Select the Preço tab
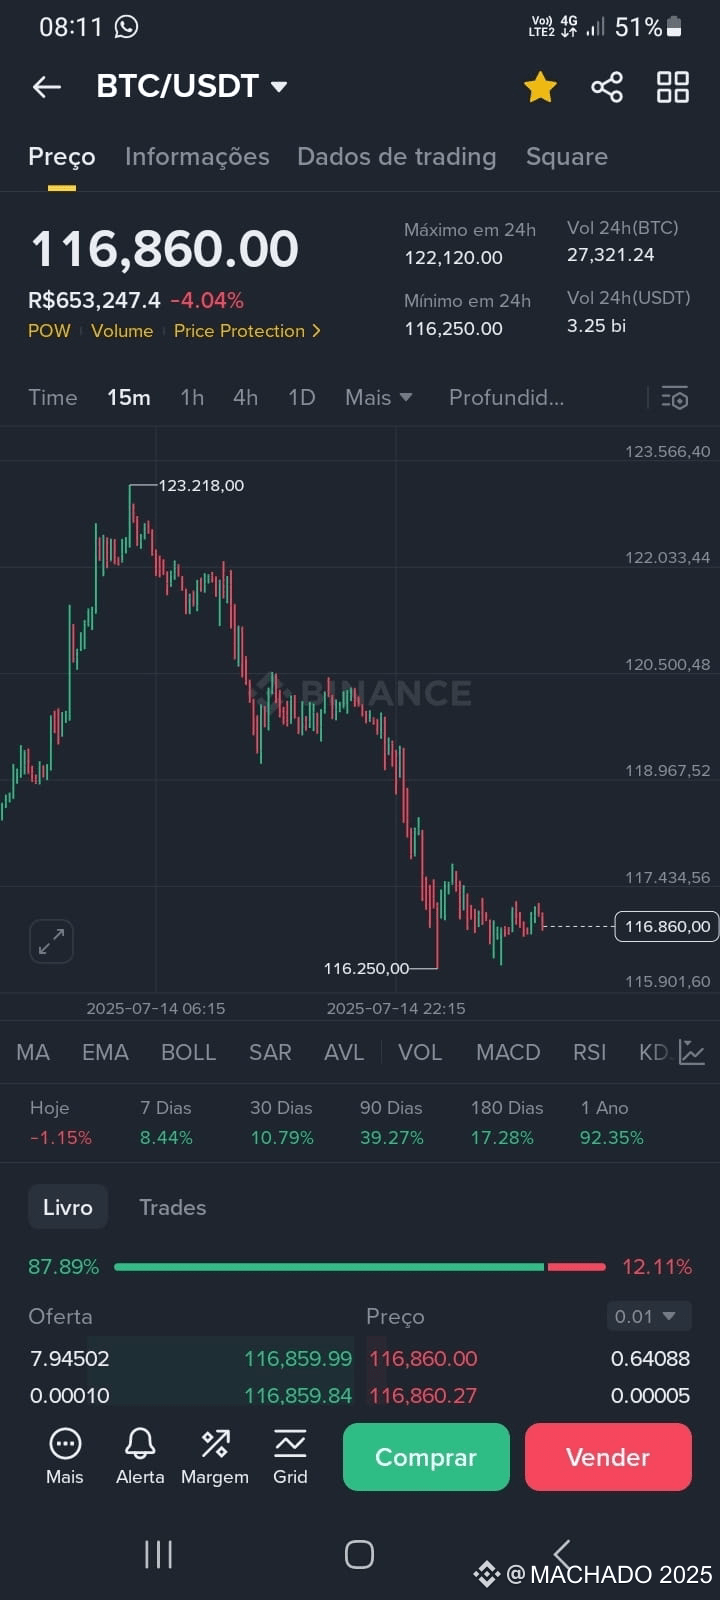The image size is (720, 1600). click(62, 156)
